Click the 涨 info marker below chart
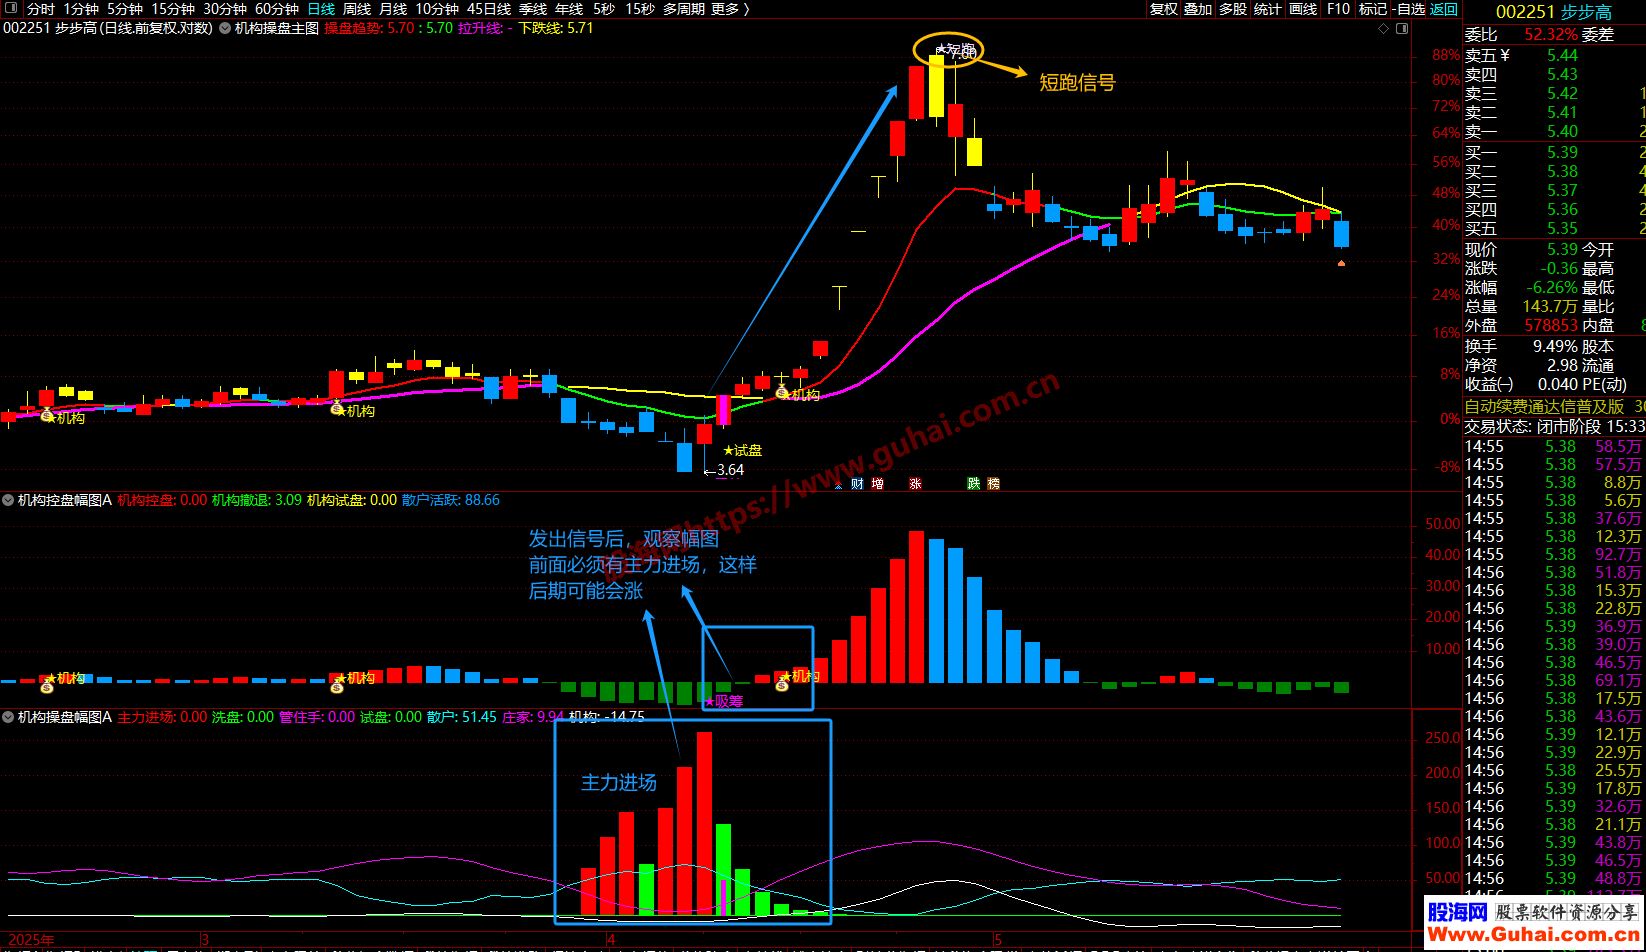Screen dimensions: 1646x952 coord(915,484)
